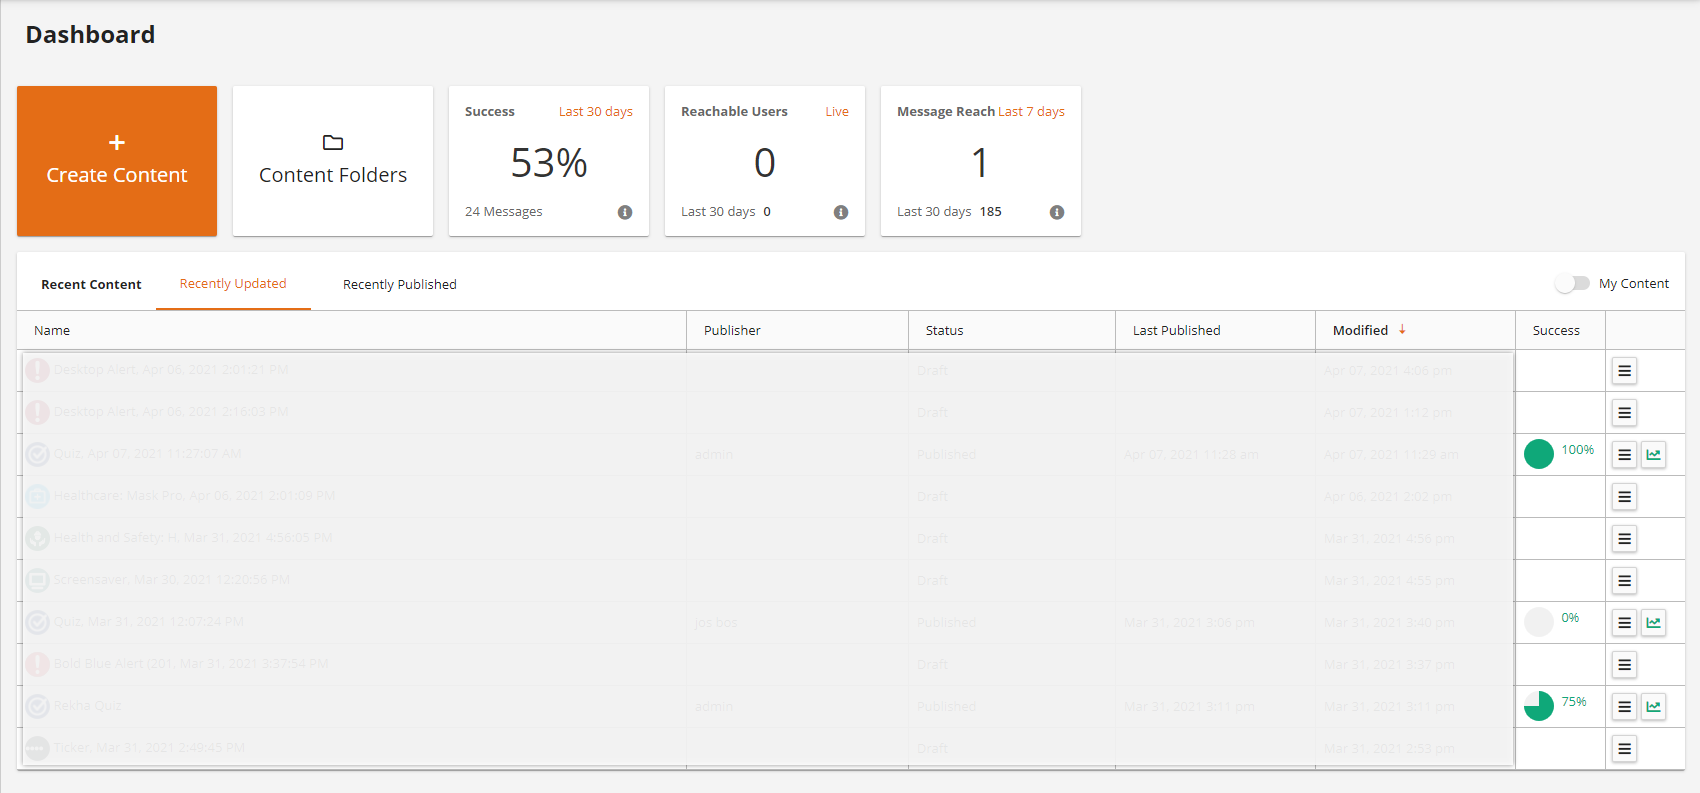Open menu for Quiz Mar 31 row
The image size is (1700, 793).
tap(1624, 623)
